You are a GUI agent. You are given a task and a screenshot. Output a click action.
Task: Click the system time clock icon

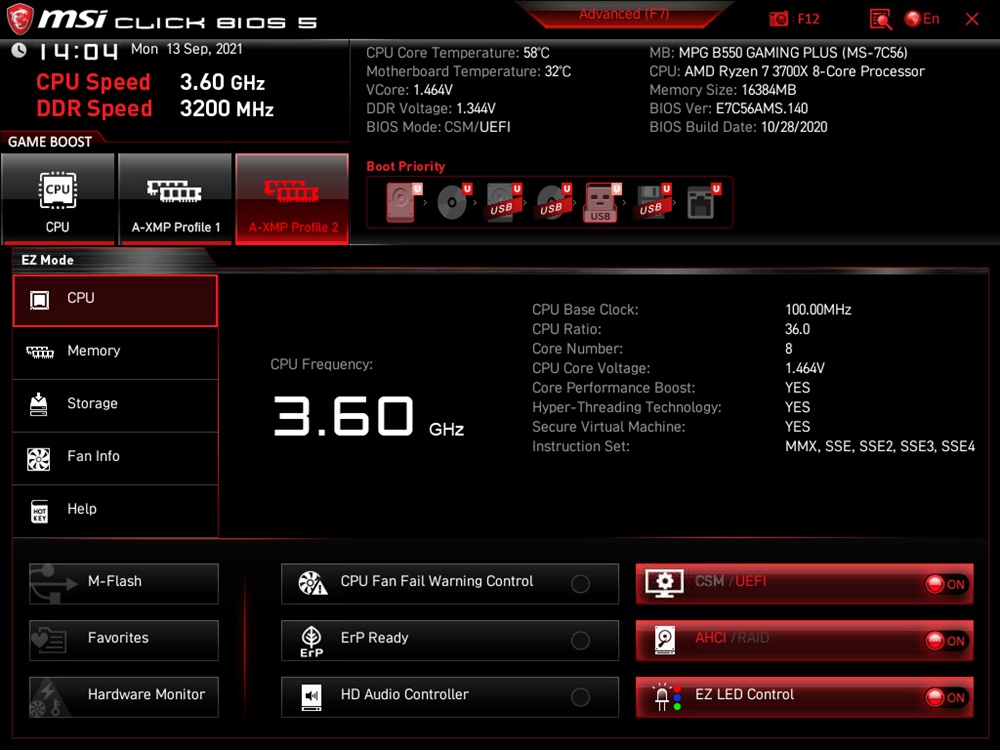pyautogui.click(x=18, y=50)
